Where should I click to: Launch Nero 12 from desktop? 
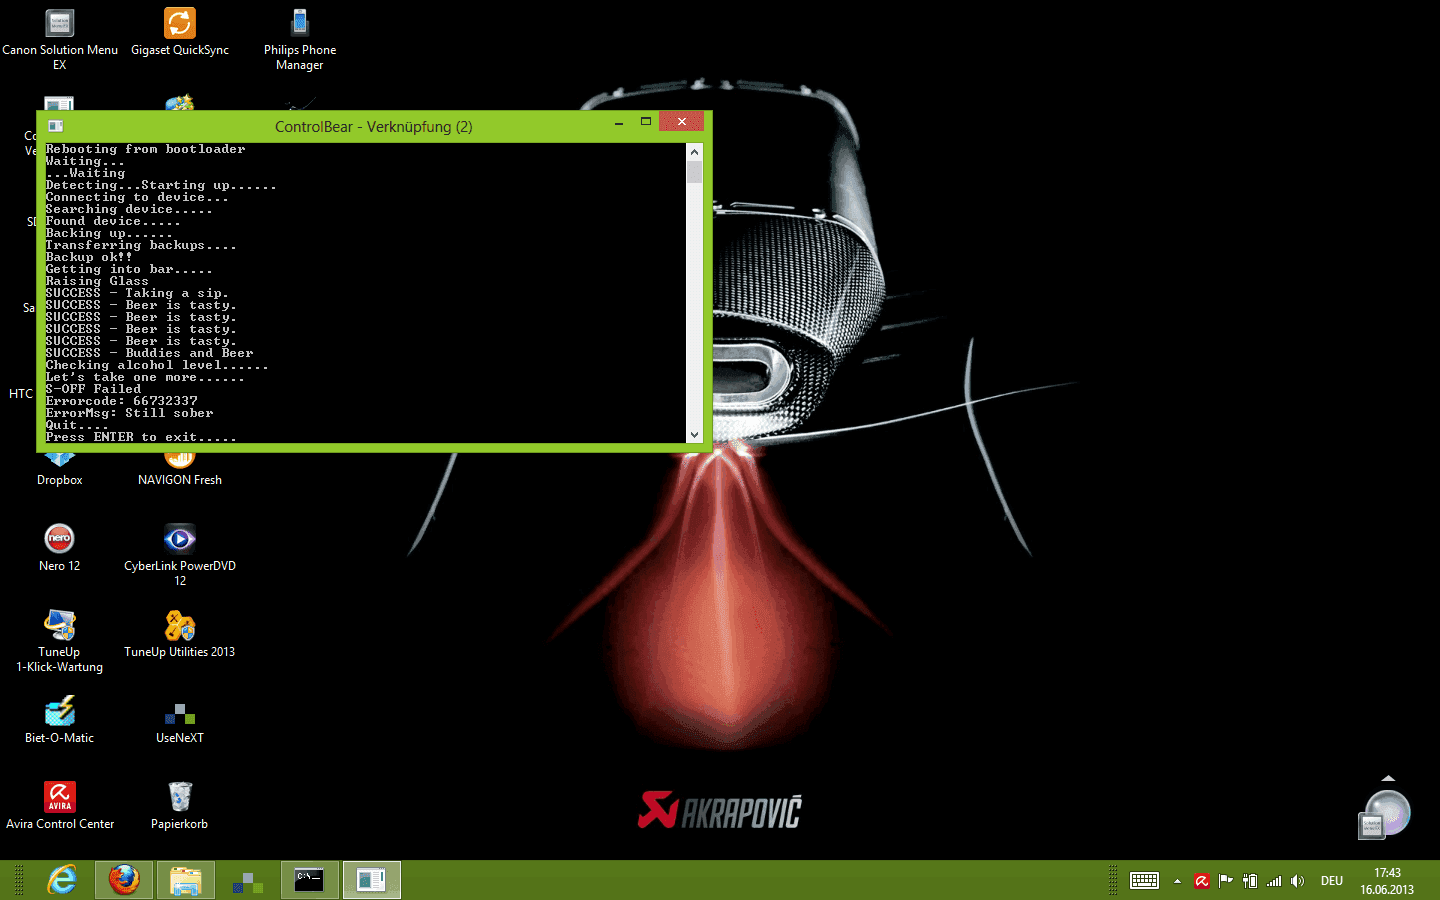[x=60, y=547]
